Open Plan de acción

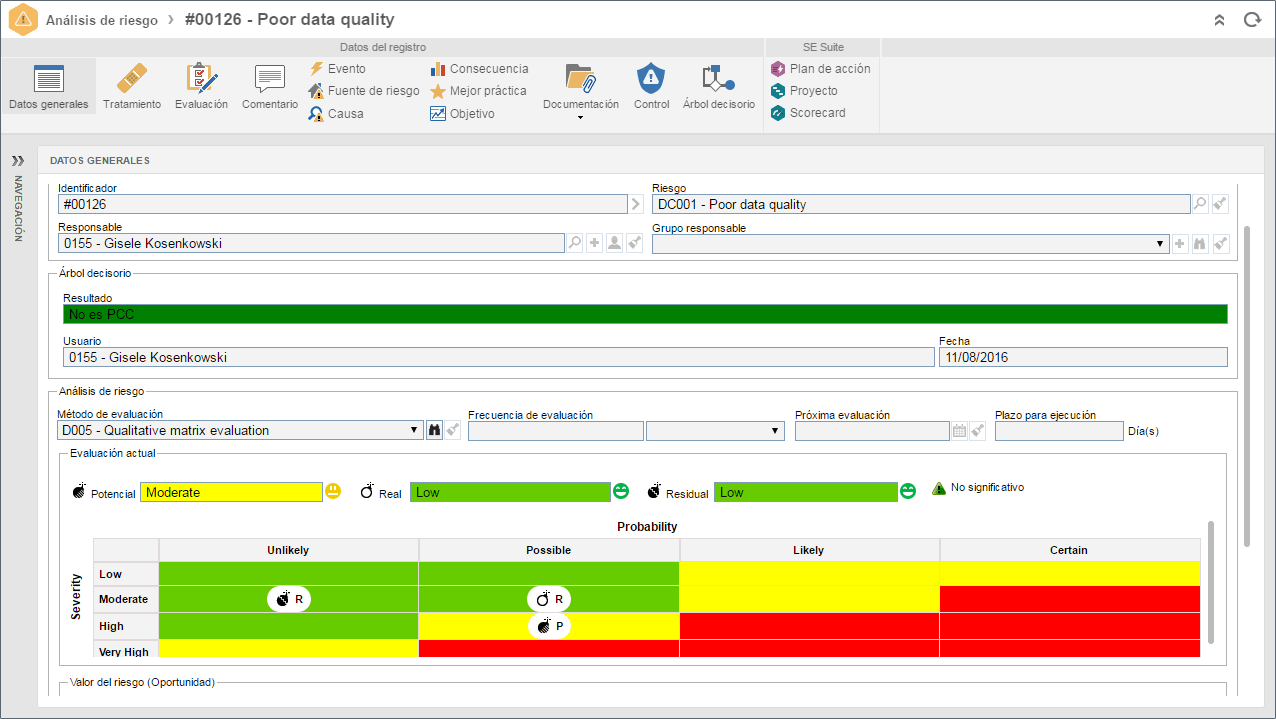(x=821, y=69)
